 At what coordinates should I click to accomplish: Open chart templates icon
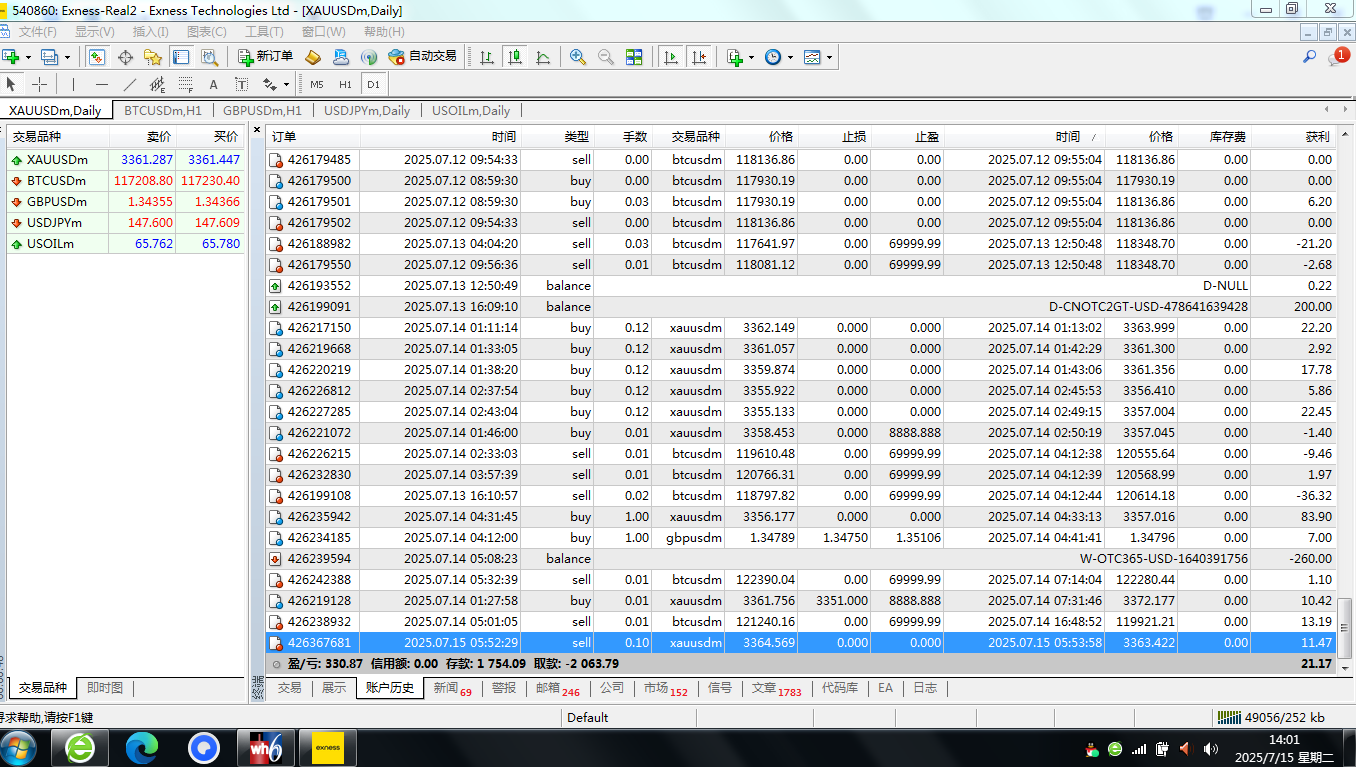(811, 57)
